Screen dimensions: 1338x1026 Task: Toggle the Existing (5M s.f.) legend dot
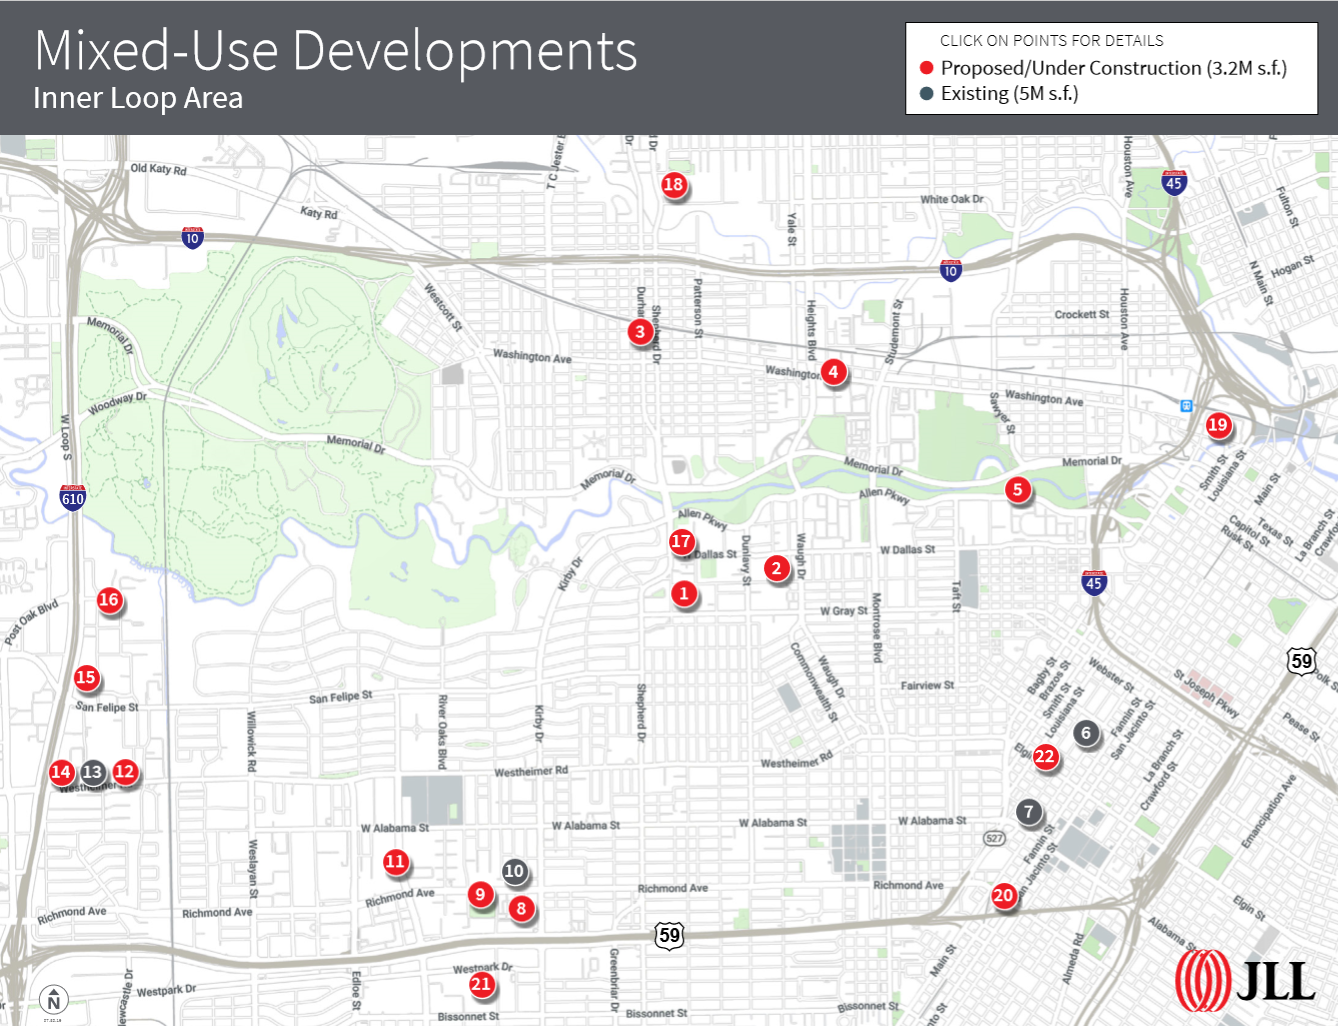925,93
